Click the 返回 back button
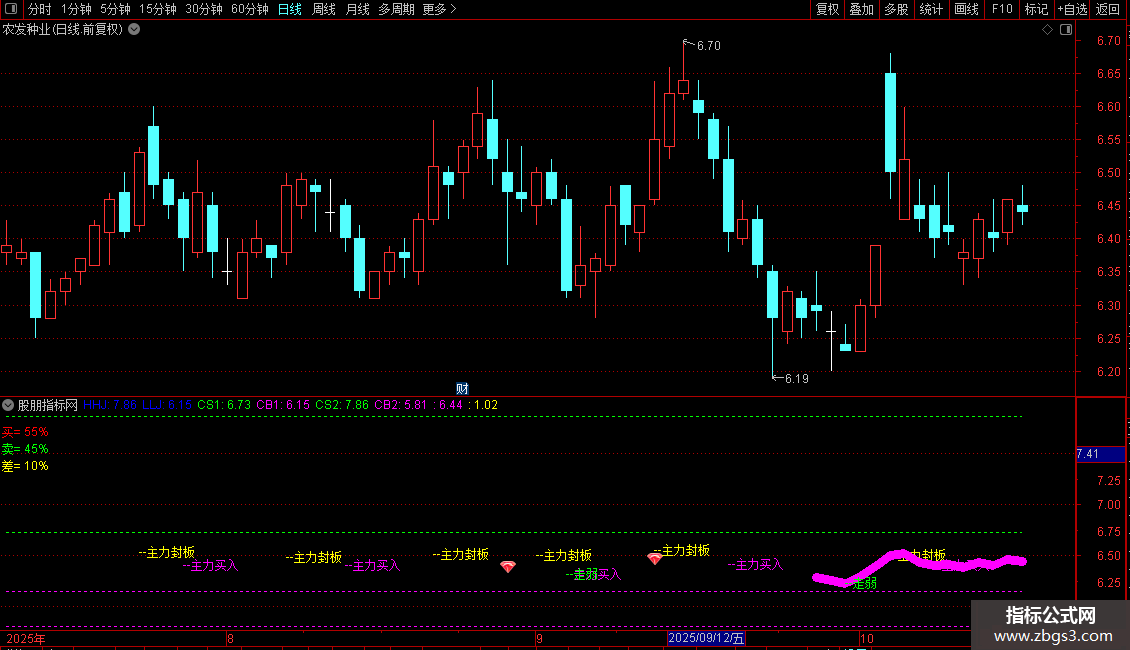Image resolution: width=1130 pixels, height=650 pixels. (x=1108, y=9)
